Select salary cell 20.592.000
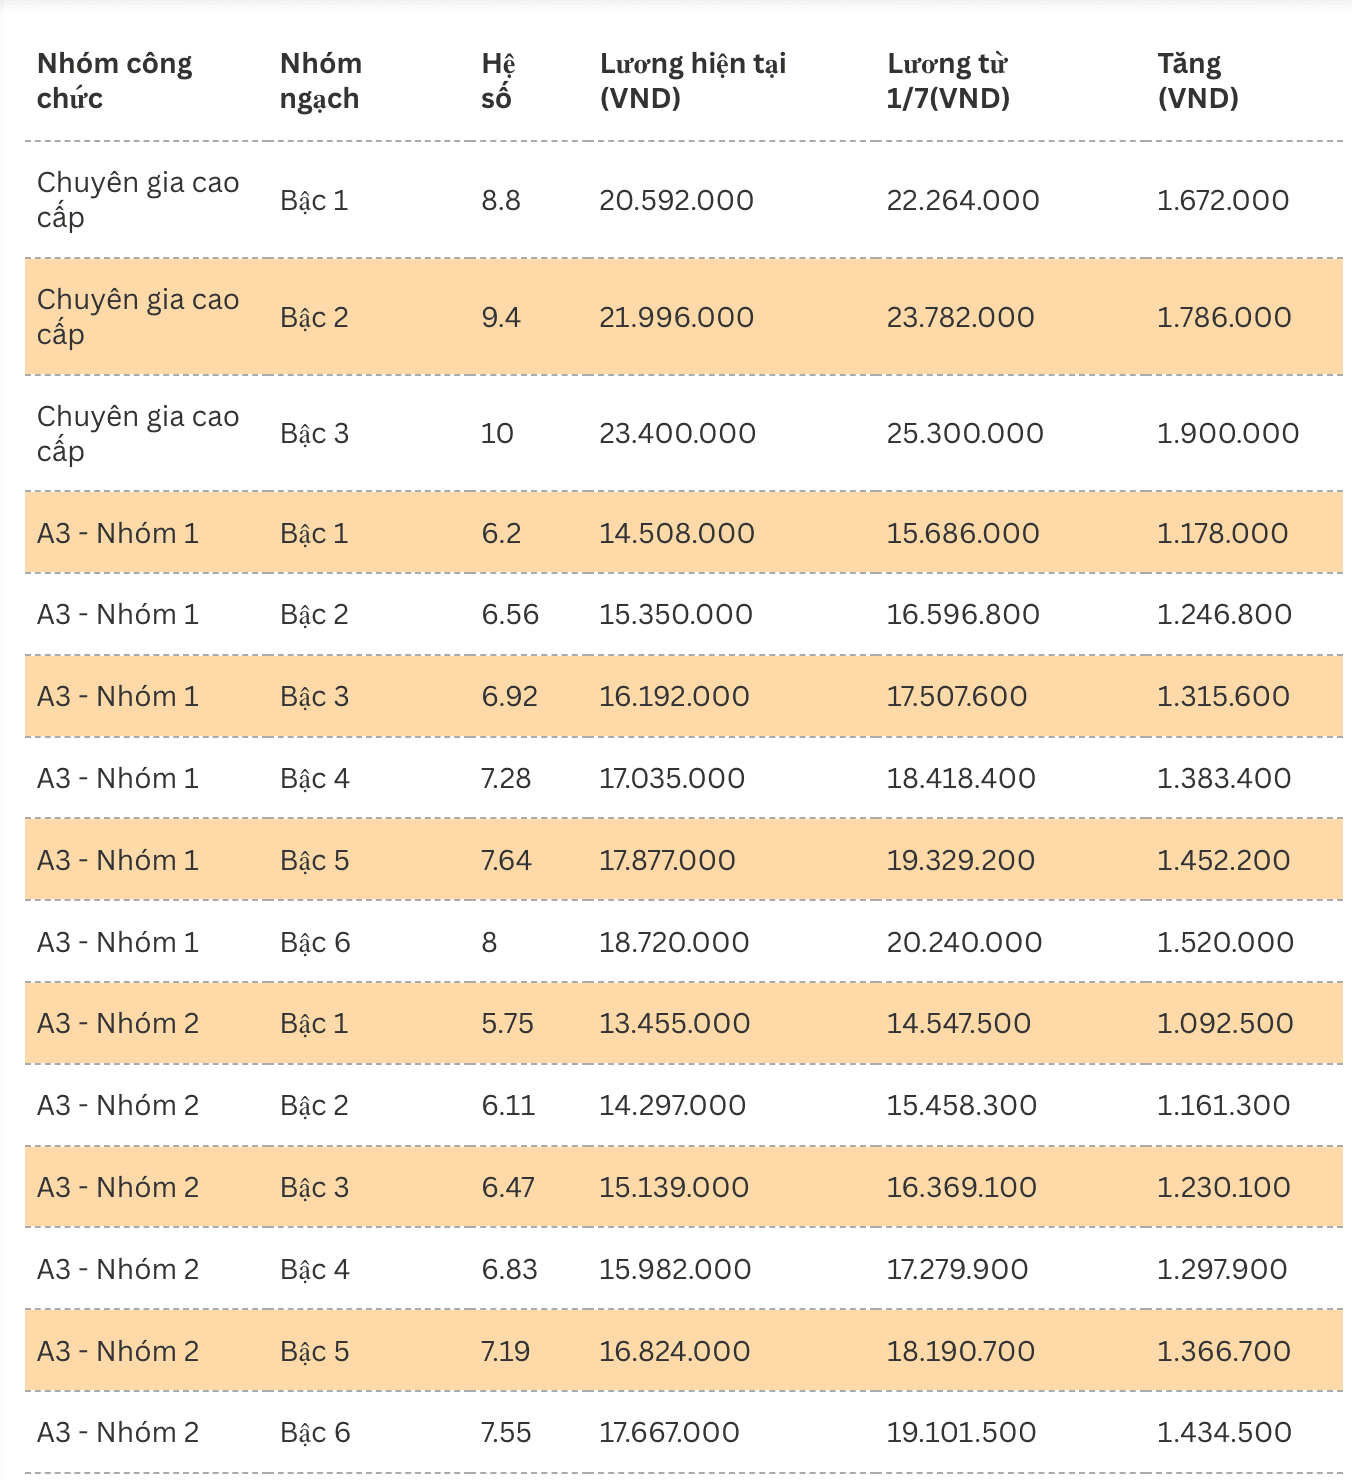This screenshot has height=1480, width=1352. tap(676, 200)
